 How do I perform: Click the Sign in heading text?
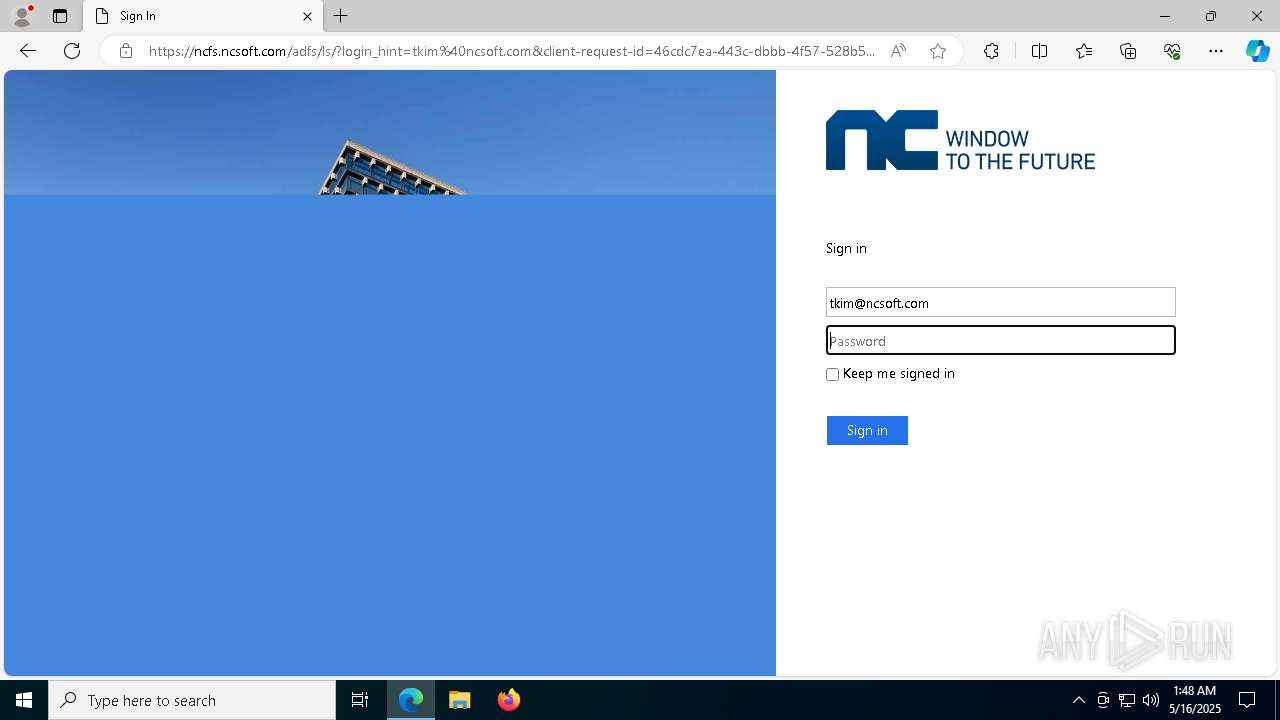[846, 248]
